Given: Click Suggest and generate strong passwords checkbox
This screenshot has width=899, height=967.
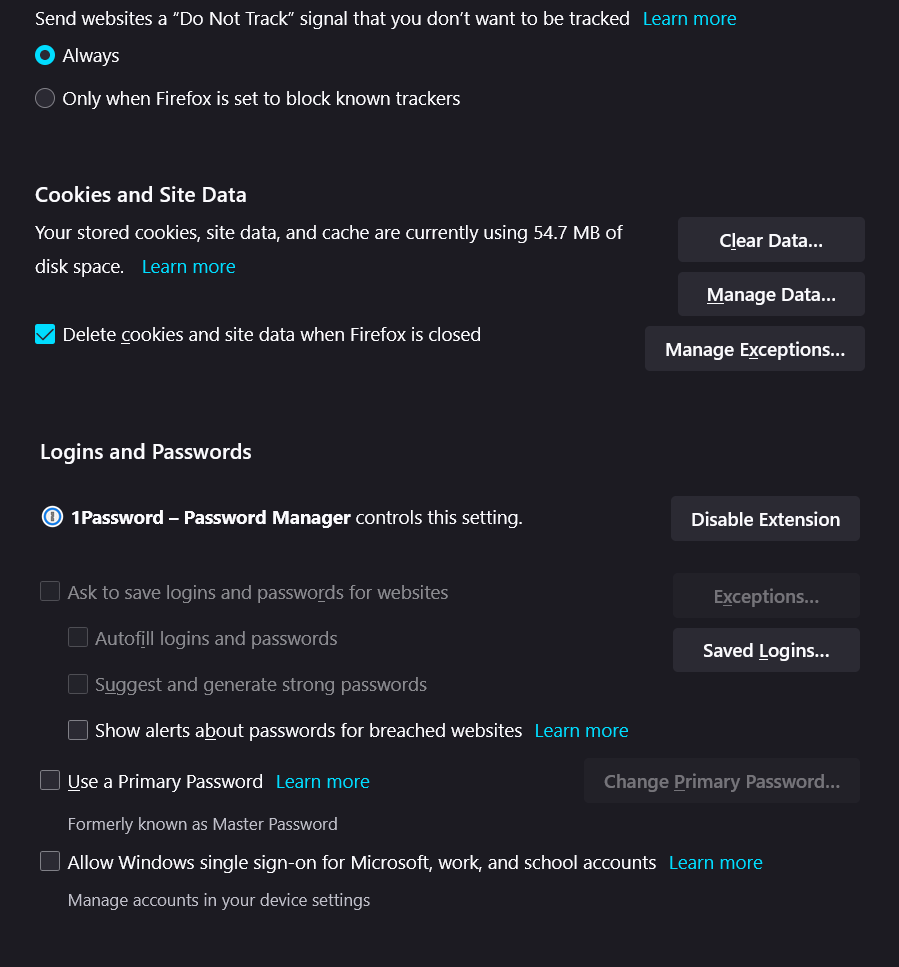Looking at the screenshot, I should 78,684.
